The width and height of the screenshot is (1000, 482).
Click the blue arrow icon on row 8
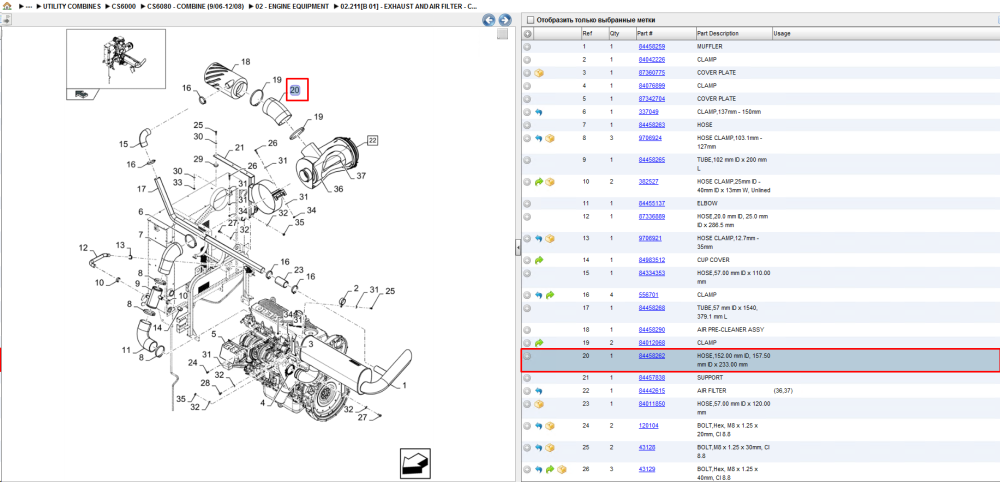click(x=539, y=138)
